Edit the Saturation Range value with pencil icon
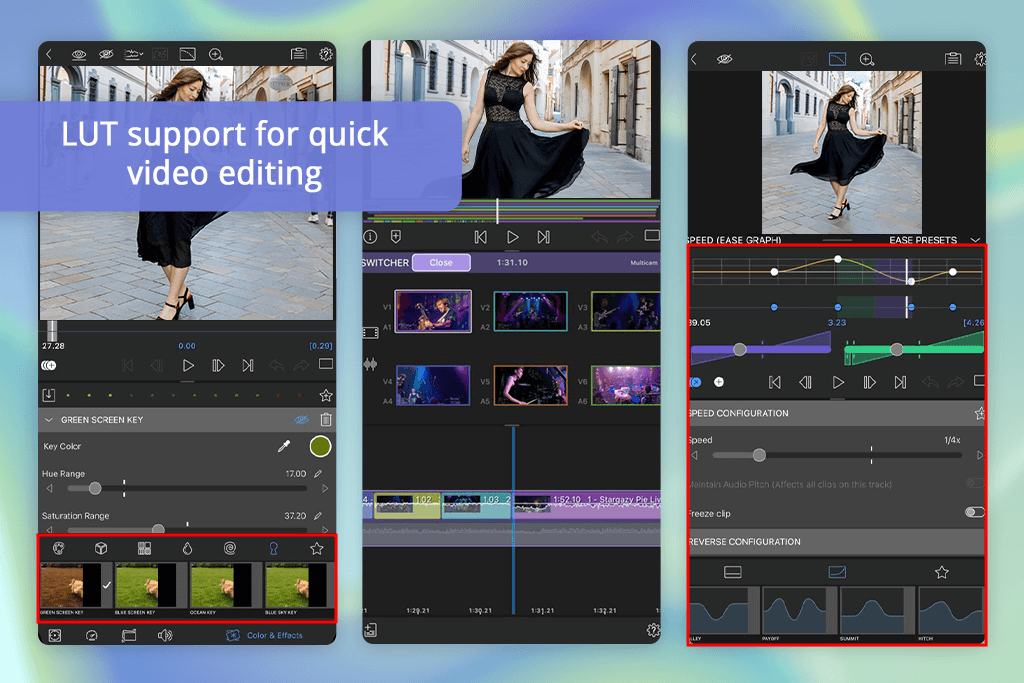The width and height of the screenshot is (1024, 683). [x=318, y=516]
